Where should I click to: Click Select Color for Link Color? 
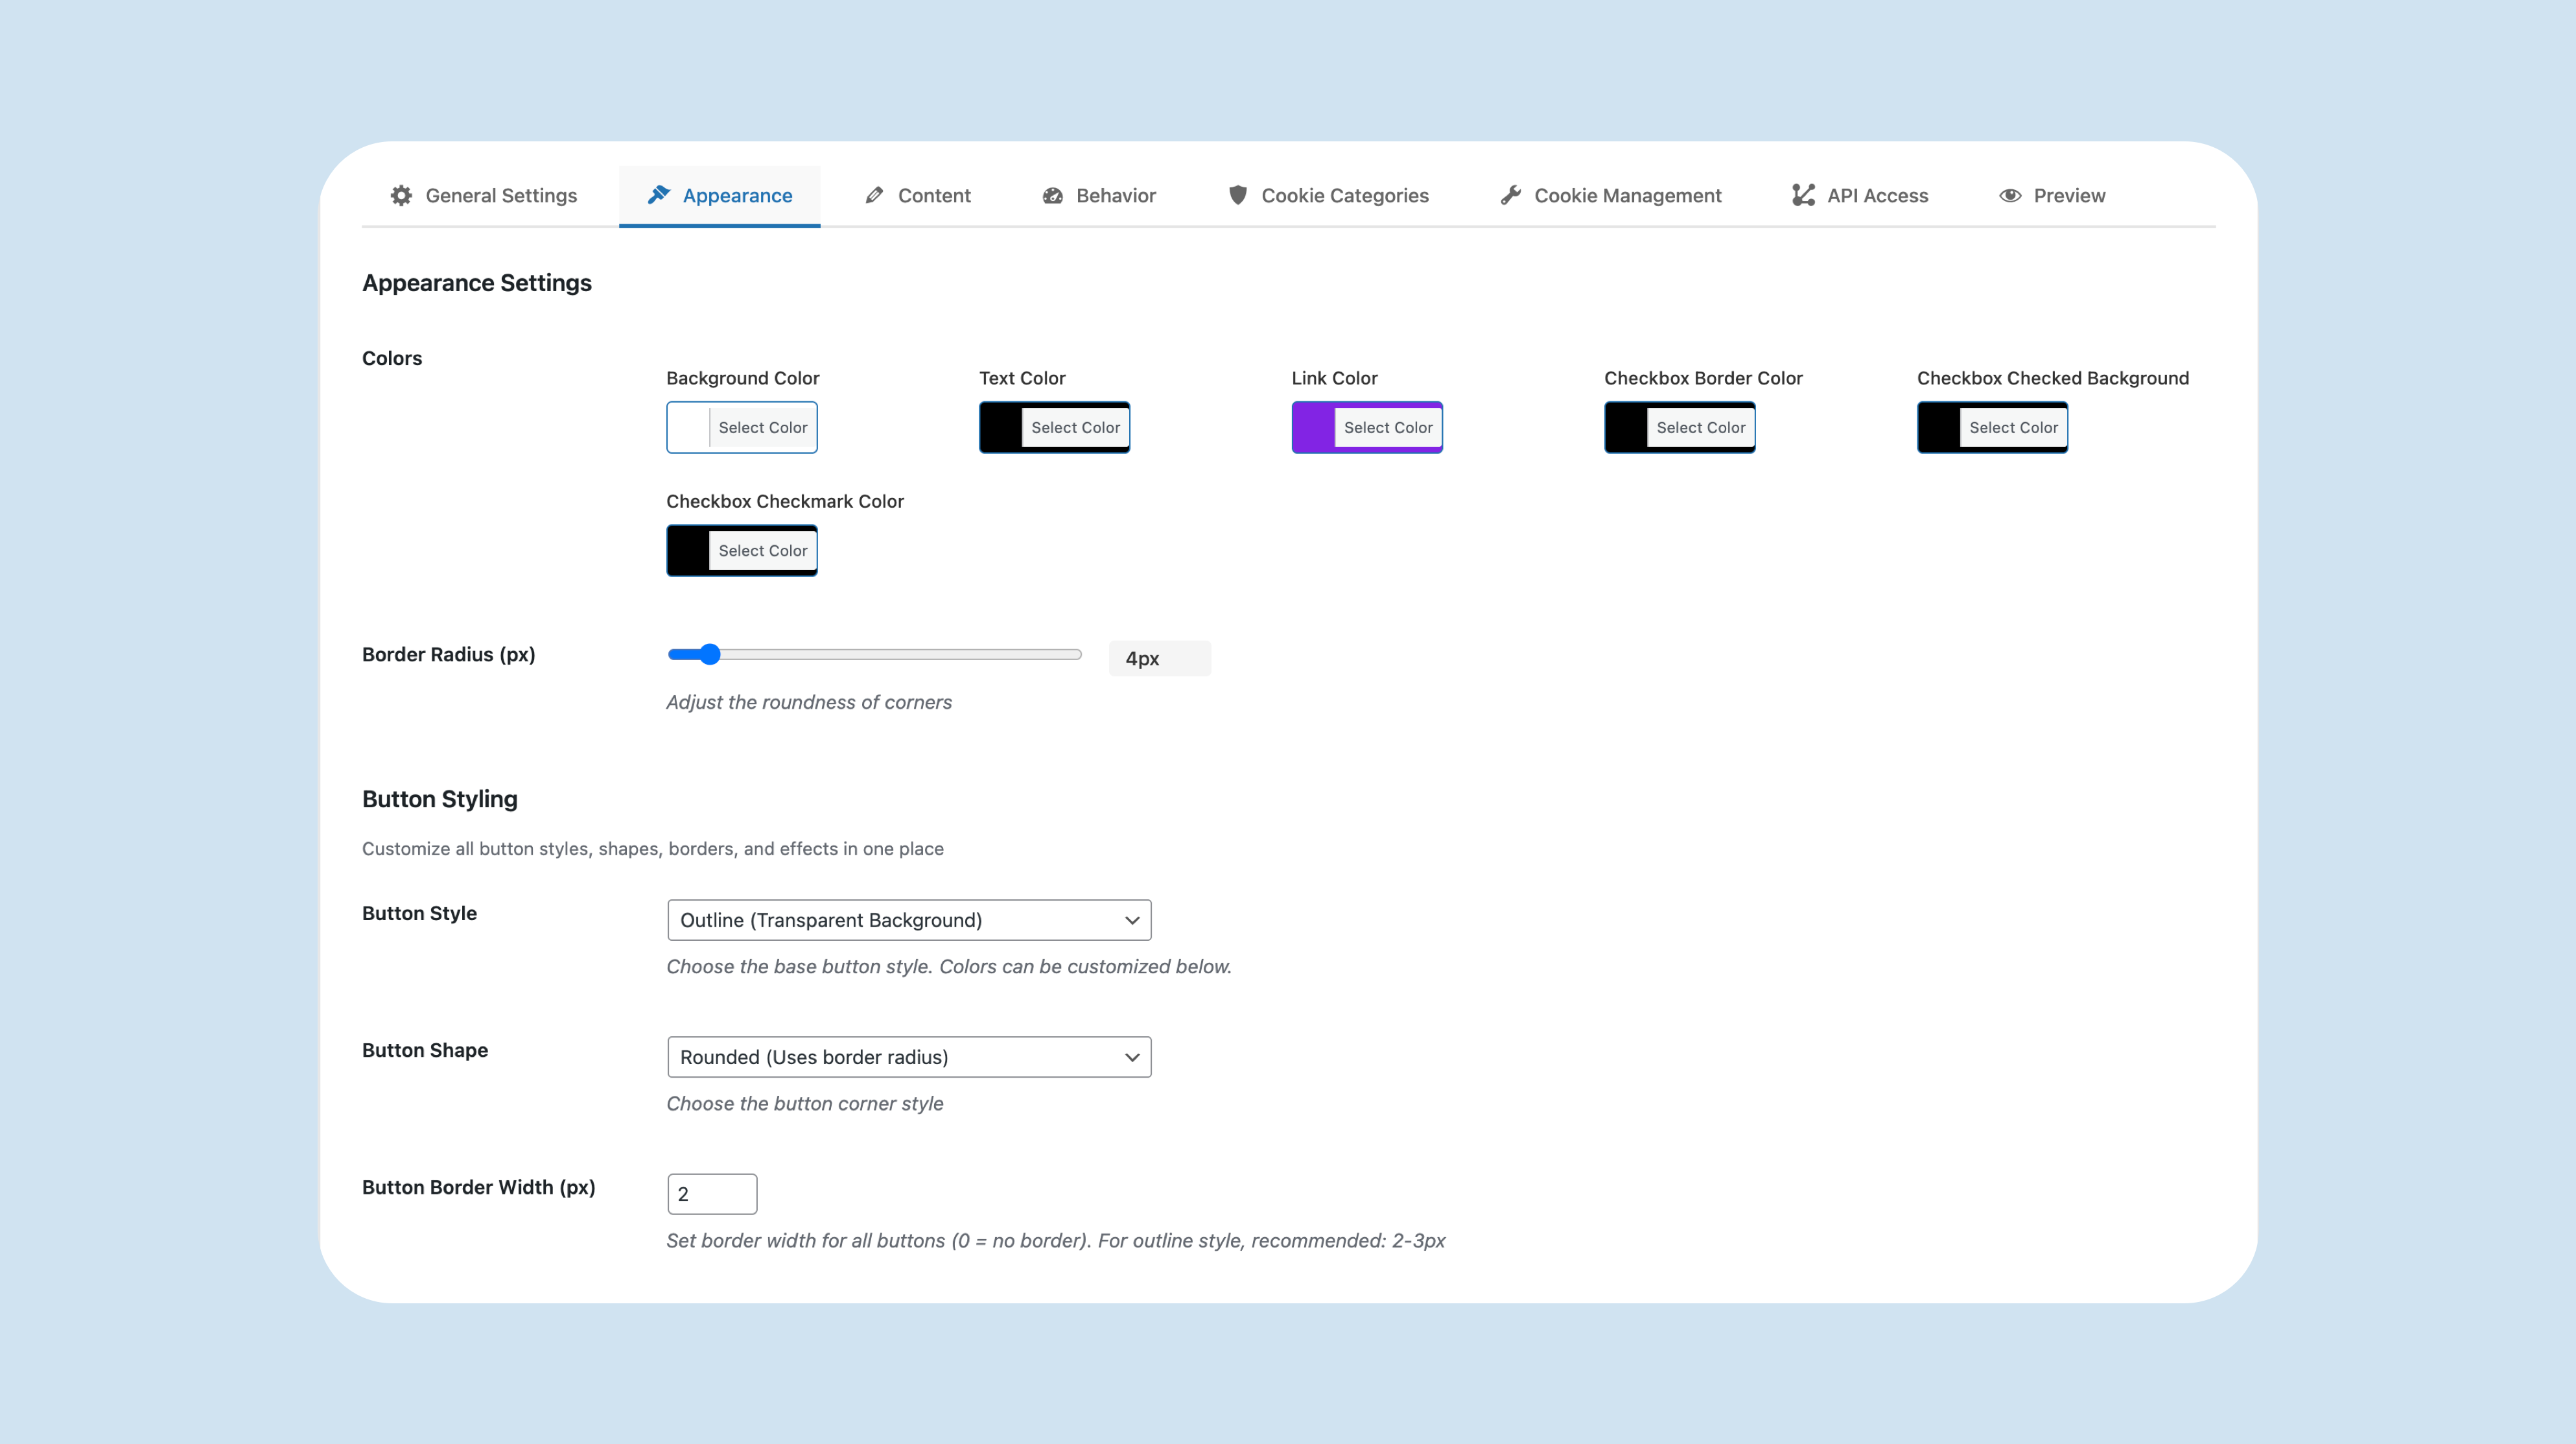tap(1388, 427)
